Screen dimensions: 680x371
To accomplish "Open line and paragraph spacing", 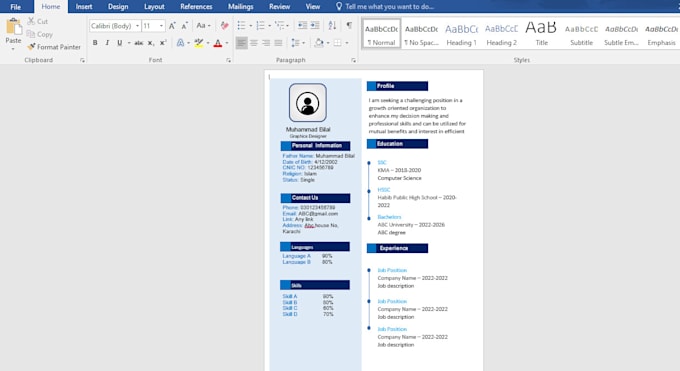I will [295, 43].
